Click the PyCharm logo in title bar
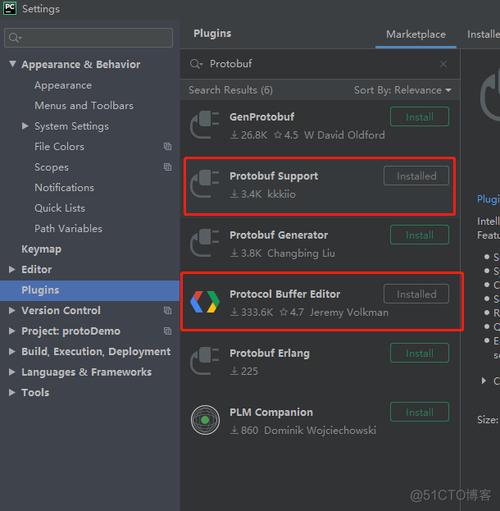 click(x=10, y=8)
